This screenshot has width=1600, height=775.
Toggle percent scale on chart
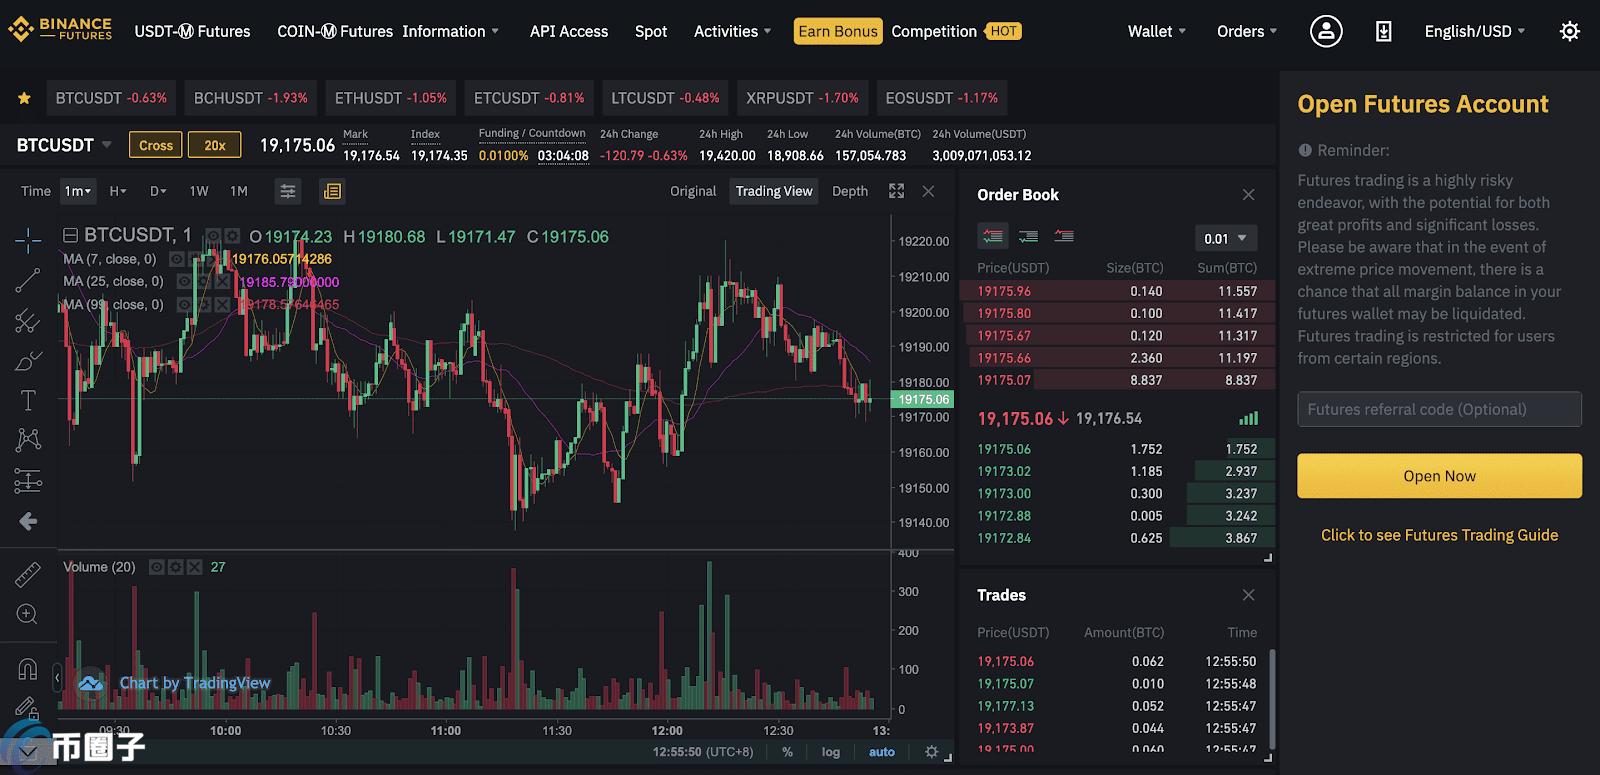point(788,752)
